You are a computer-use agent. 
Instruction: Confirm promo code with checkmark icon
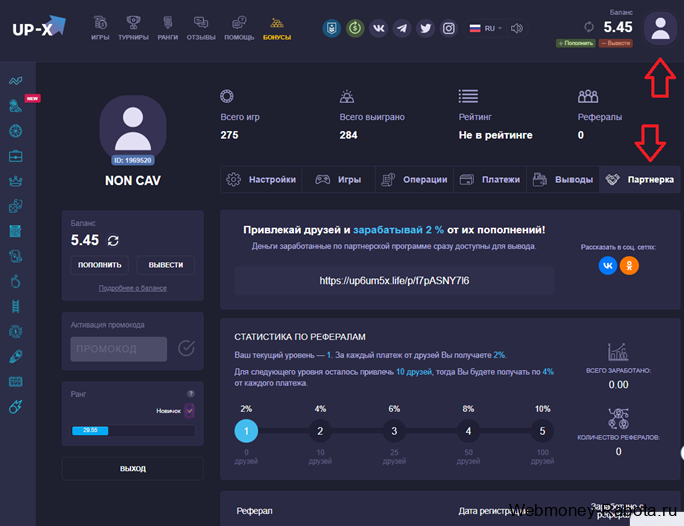click(x=186, y=348)
